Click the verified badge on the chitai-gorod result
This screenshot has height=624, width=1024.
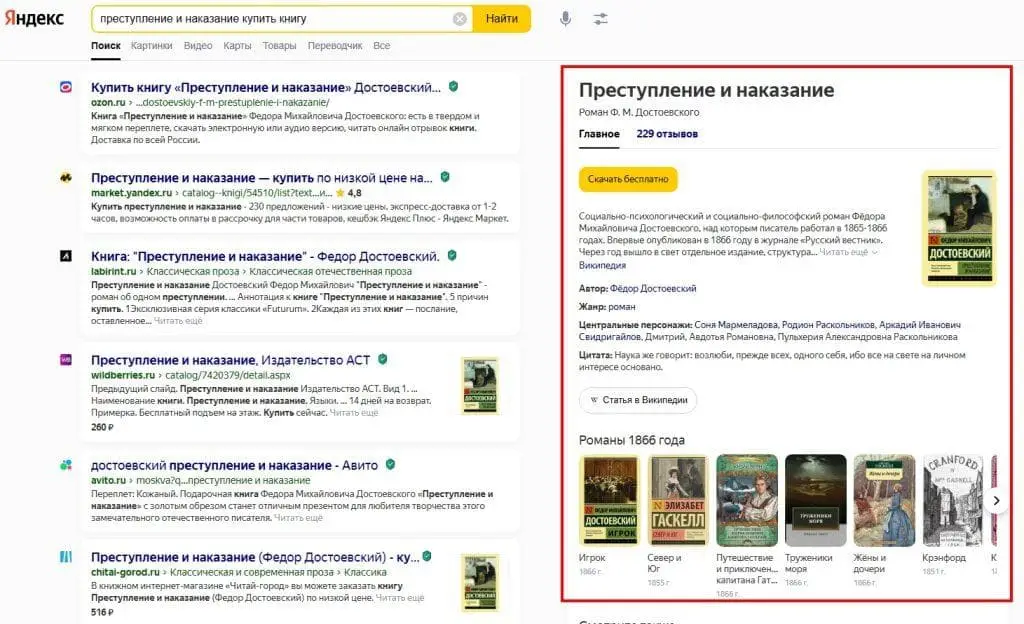click(x=426, y=556)
